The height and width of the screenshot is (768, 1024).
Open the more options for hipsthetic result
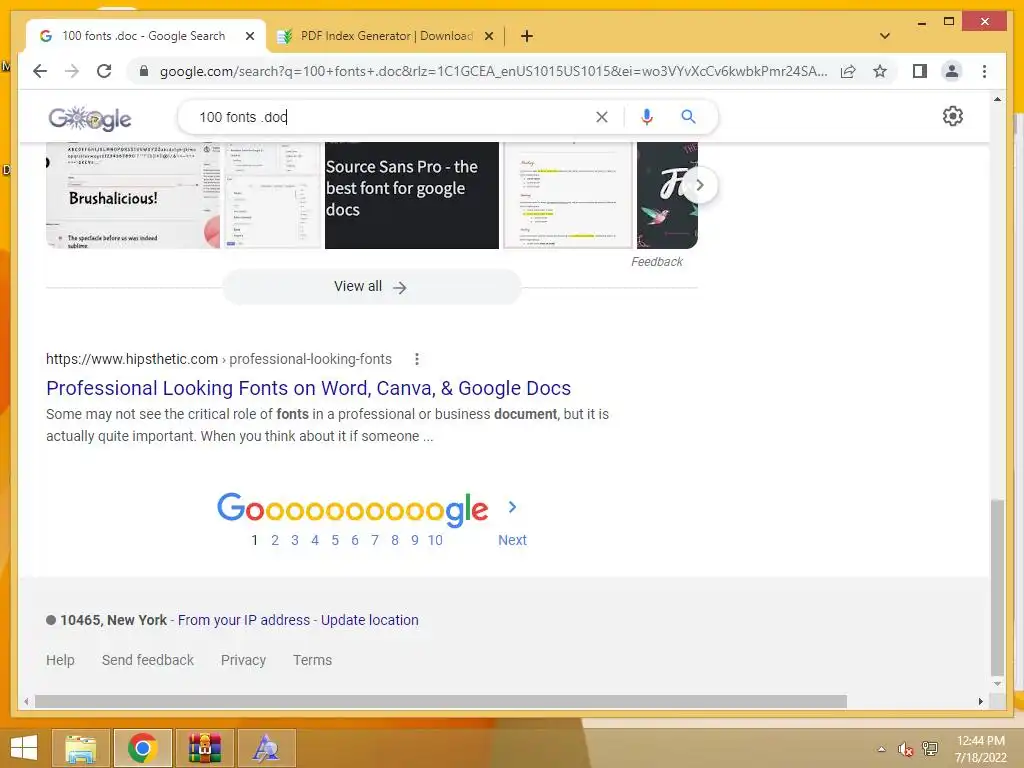(x=417, y=359)
